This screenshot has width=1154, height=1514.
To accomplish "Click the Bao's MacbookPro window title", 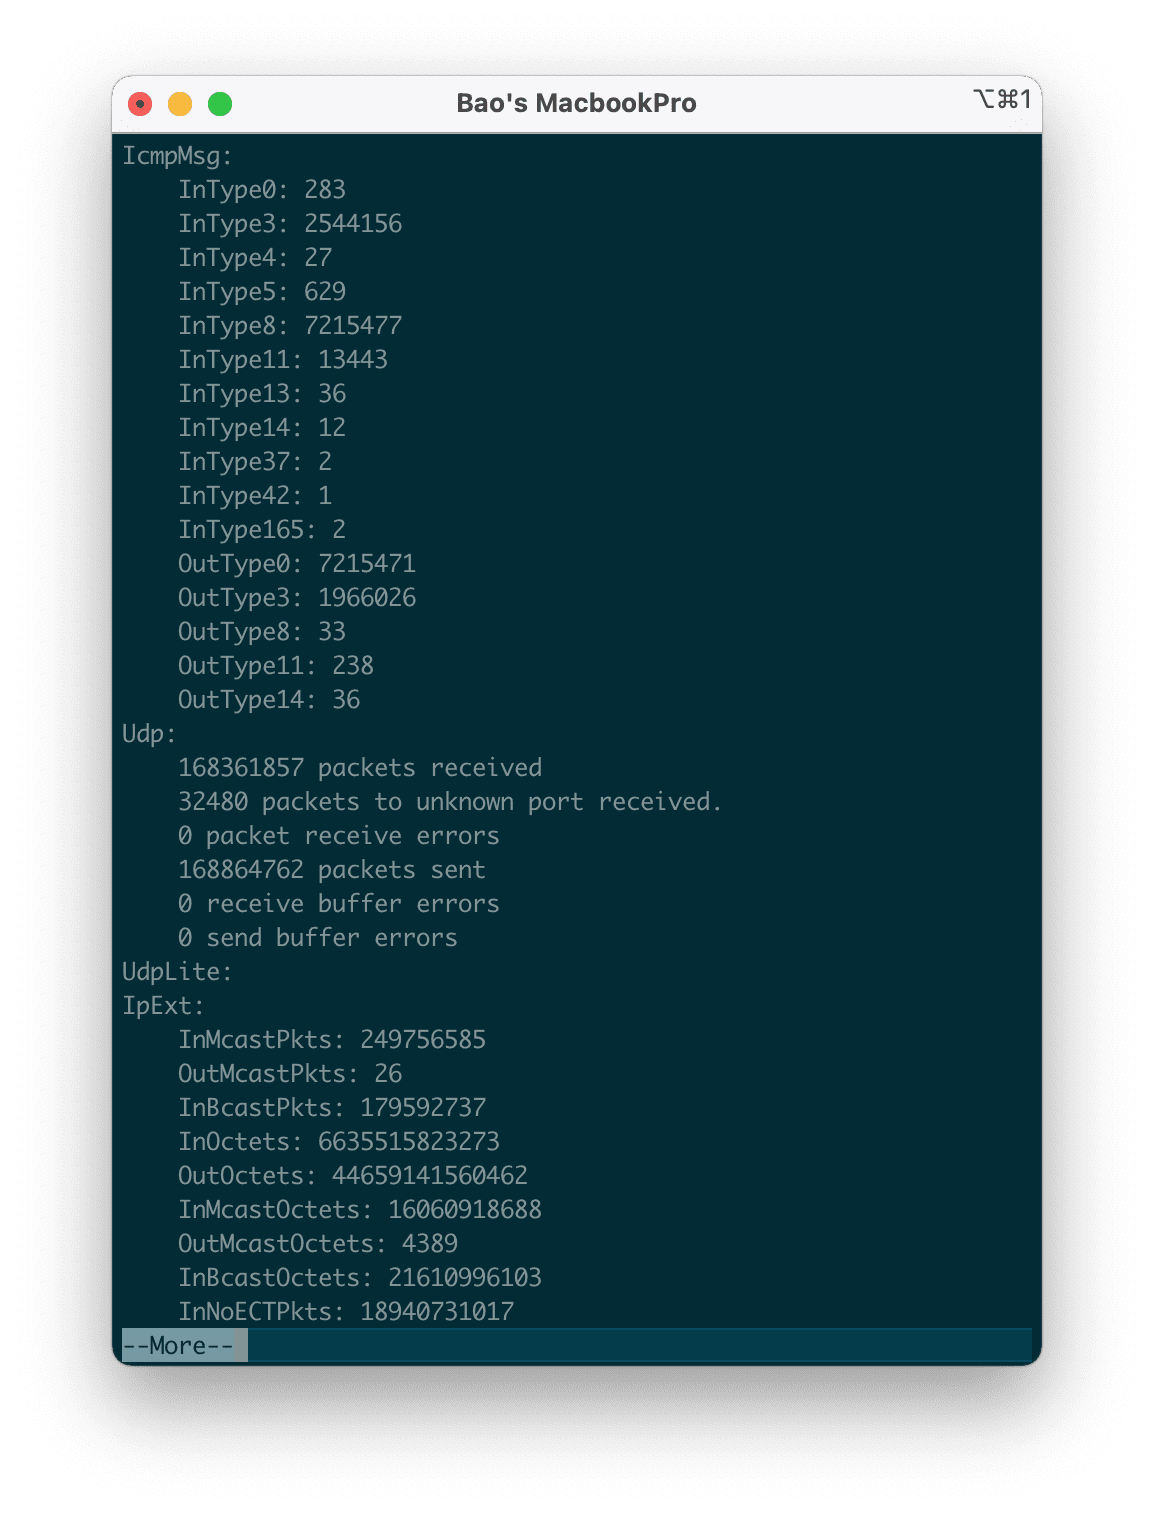I will 576,103.
